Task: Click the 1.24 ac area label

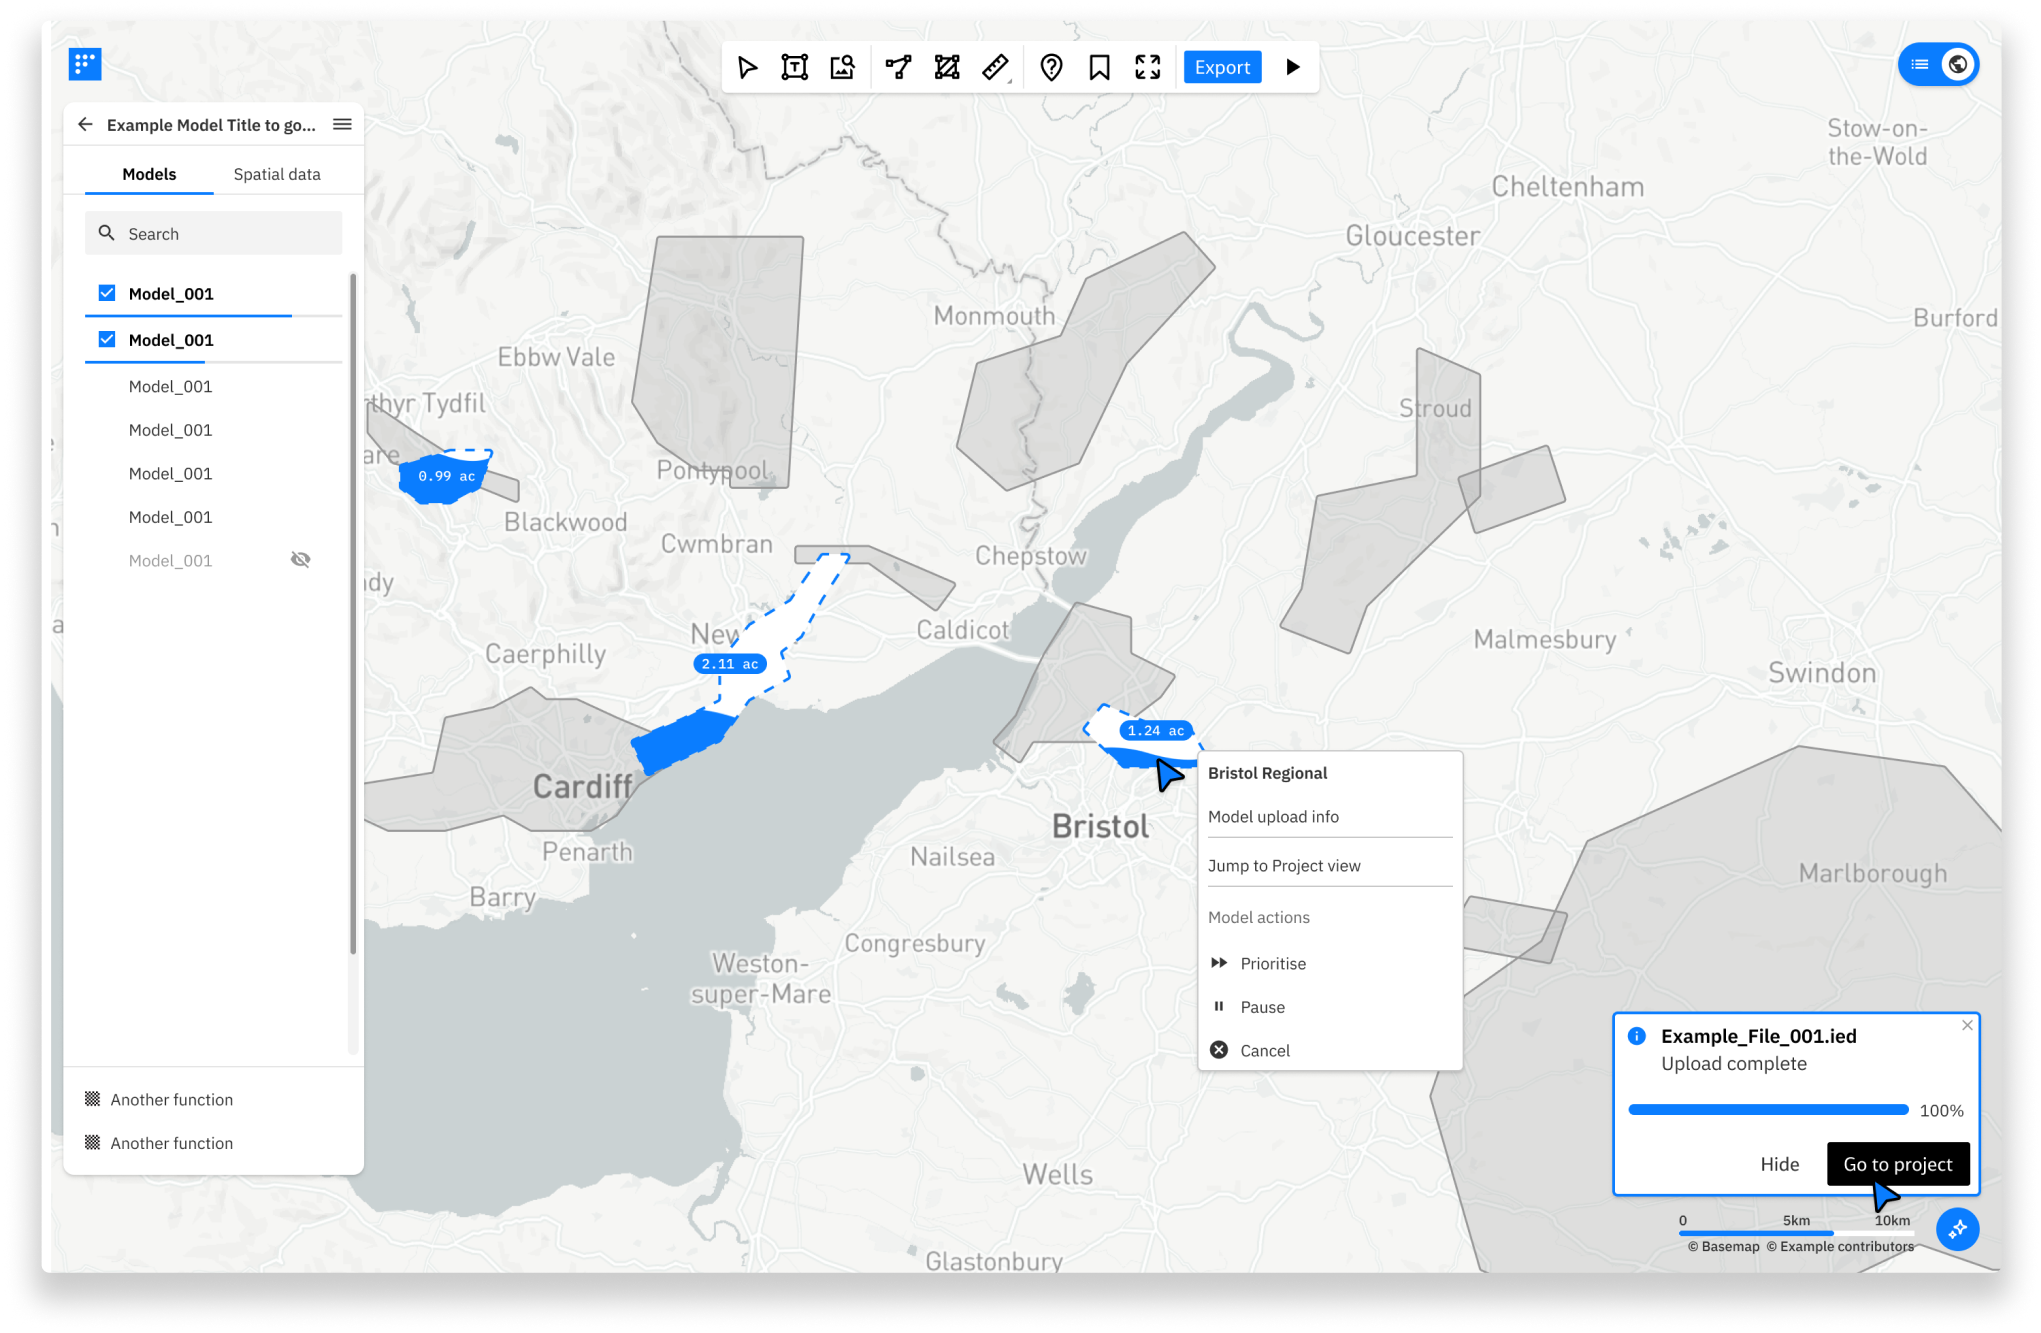Action: click(1156, 731)
